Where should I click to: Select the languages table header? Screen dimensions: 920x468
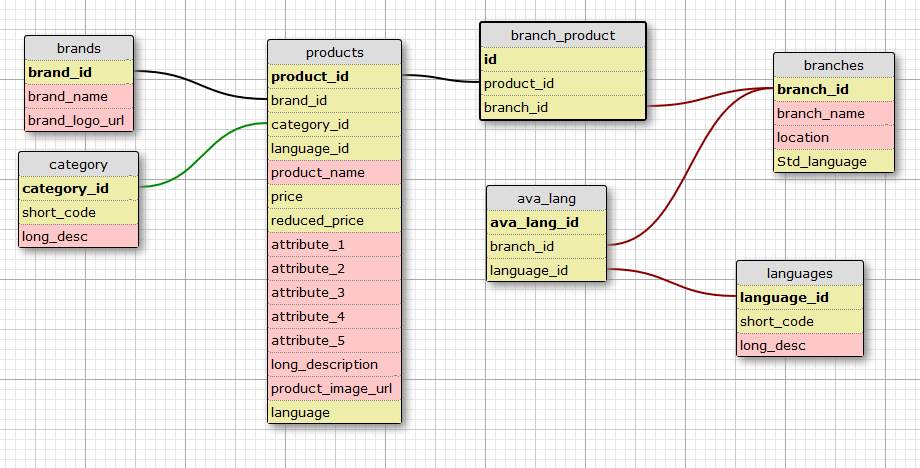point(800,273)
